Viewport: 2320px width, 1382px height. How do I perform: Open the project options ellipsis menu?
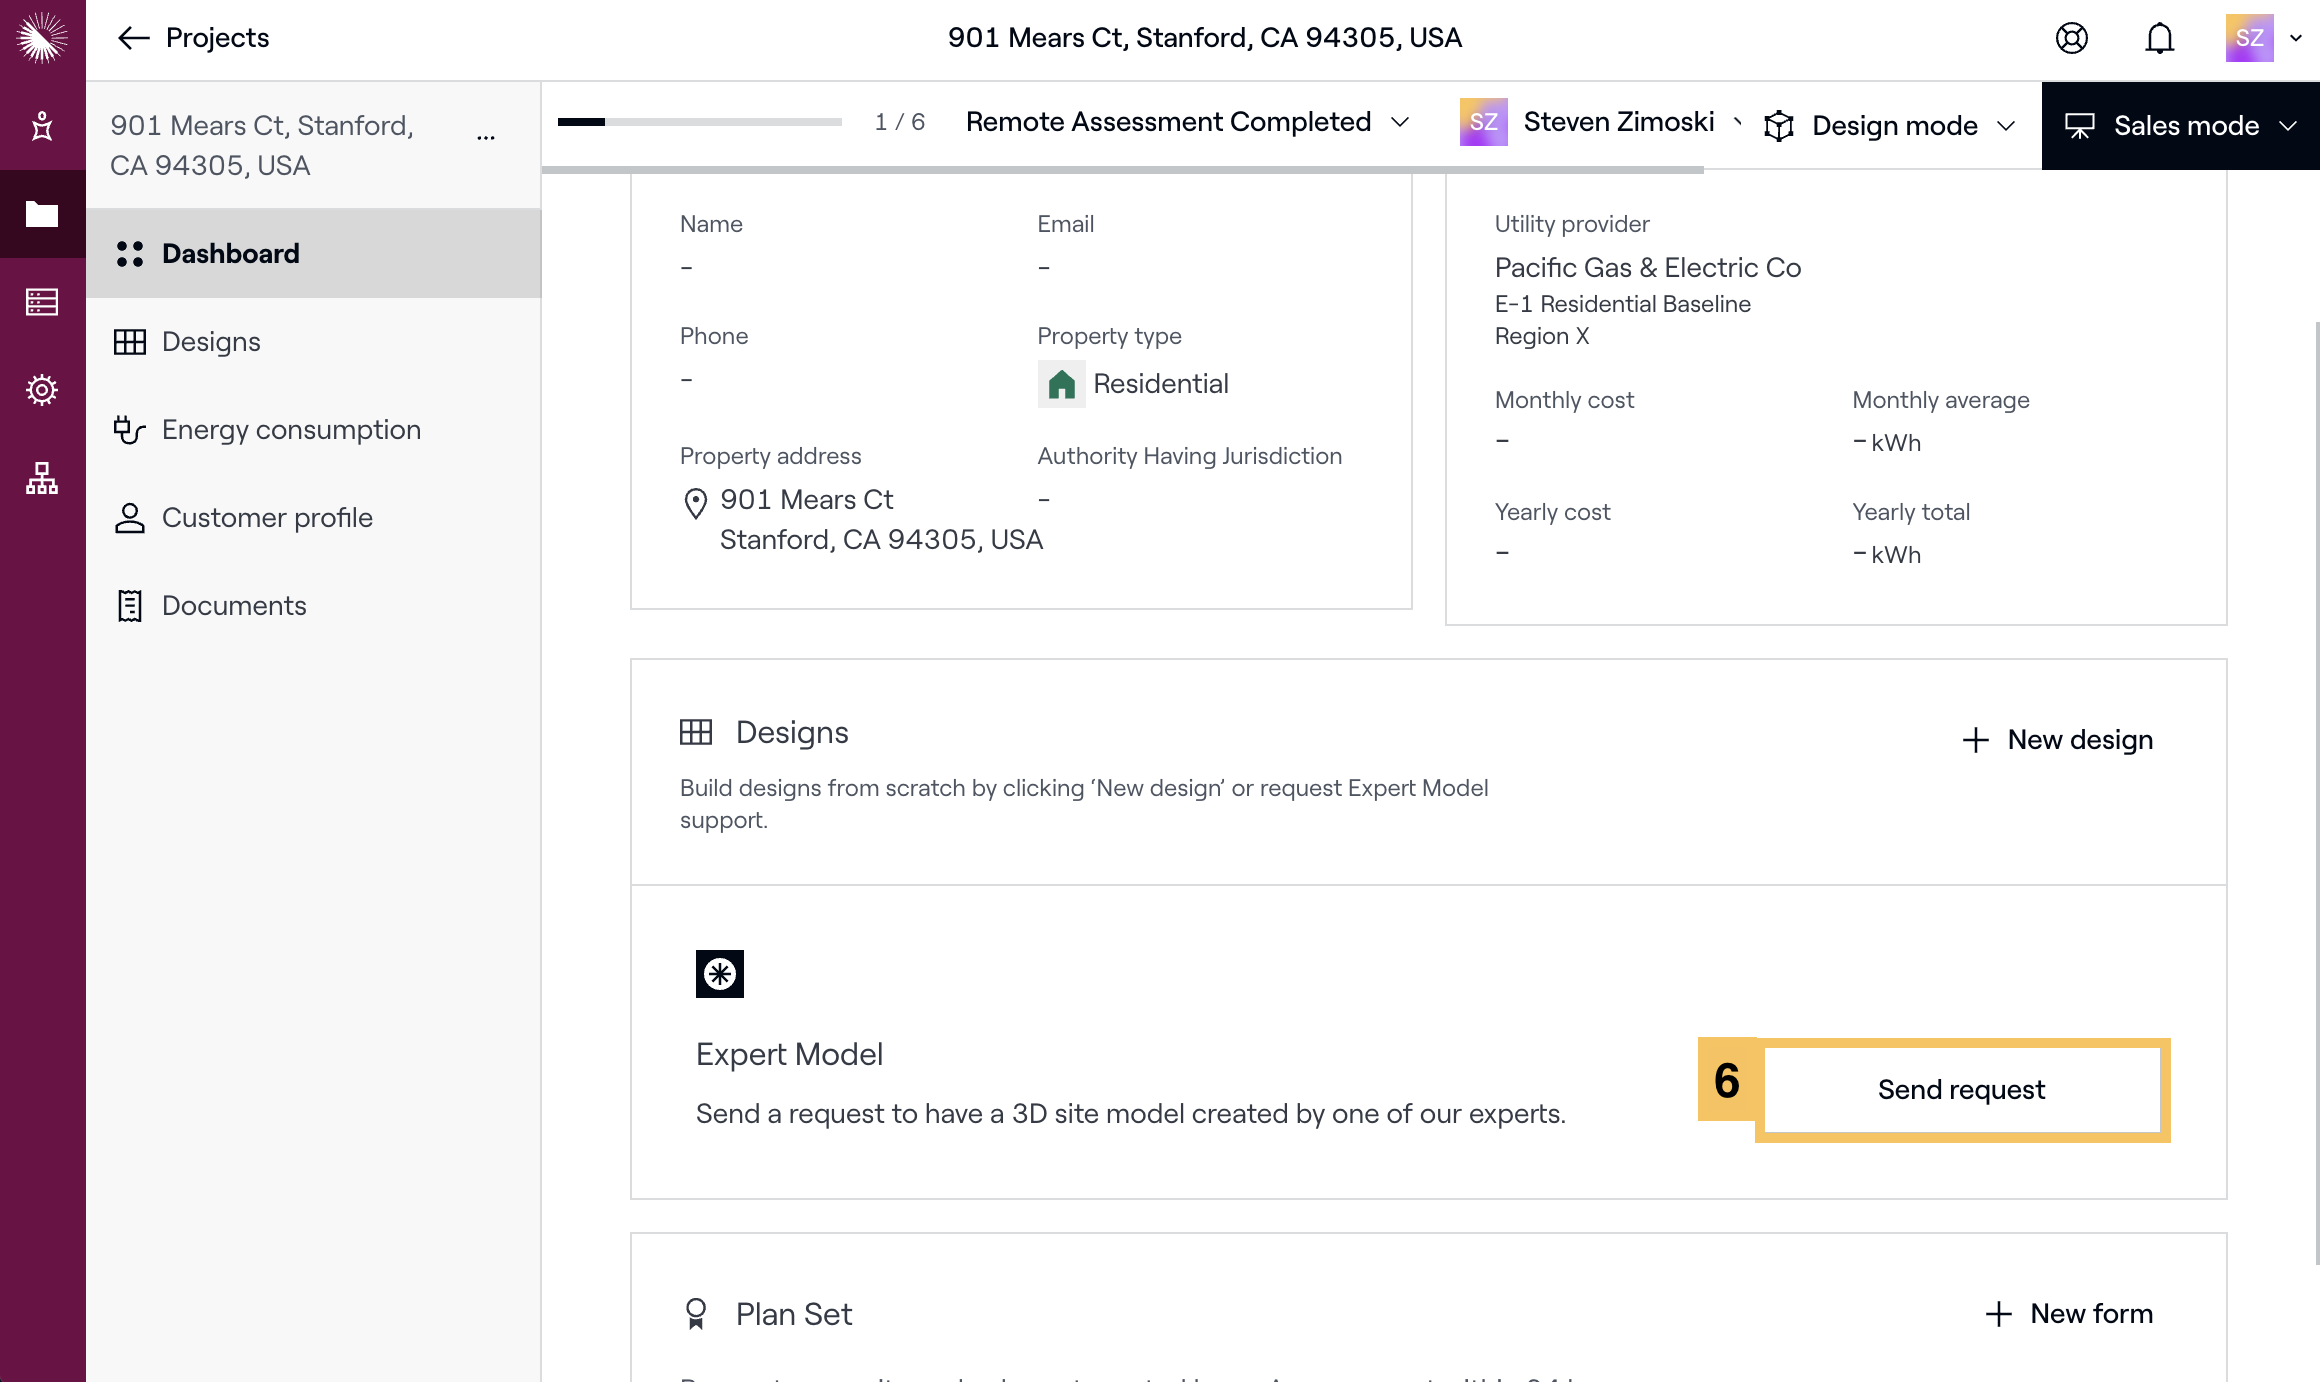click(x=486, y=138)
